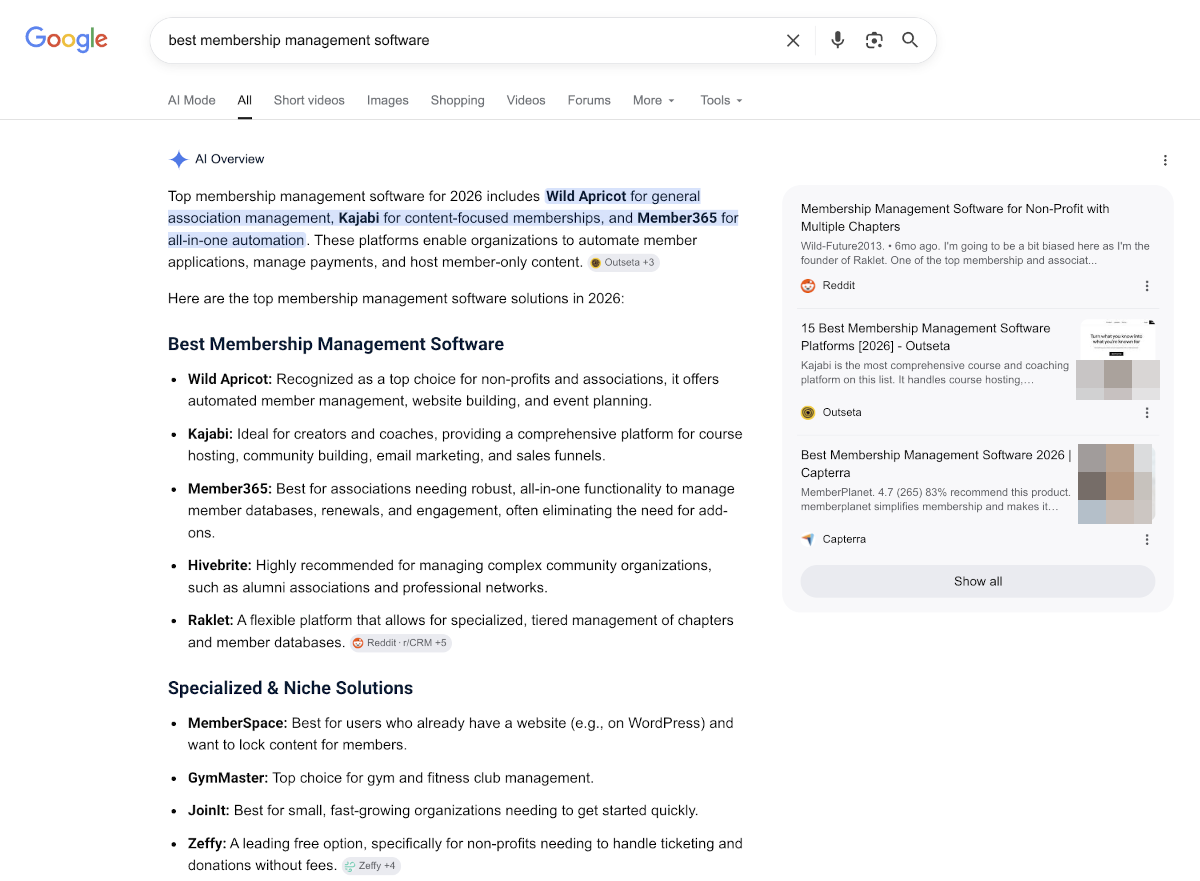Click the 'Raklet:' list item label
Screen dimensions: 1200x881
click(x=210, y=621)
